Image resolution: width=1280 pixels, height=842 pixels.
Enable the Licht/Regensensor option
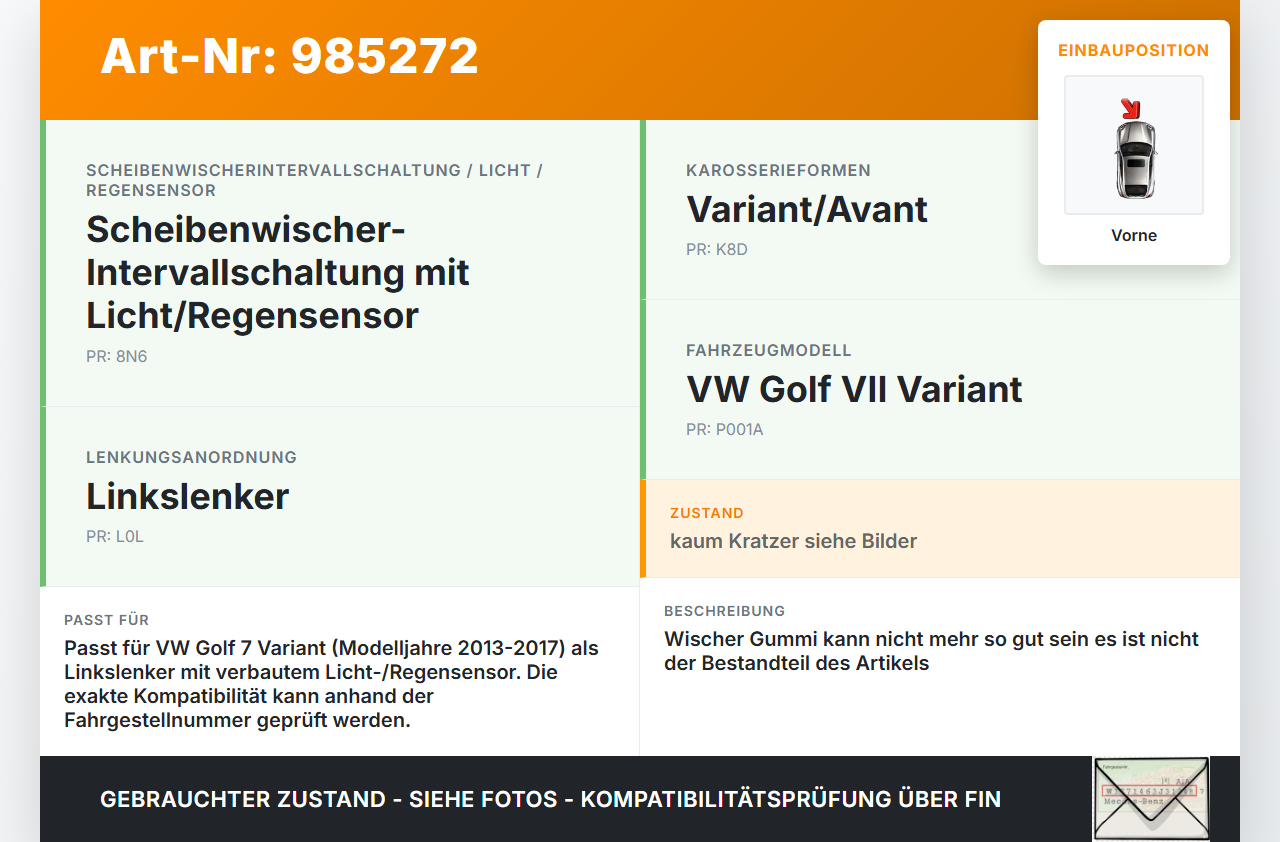277,272
